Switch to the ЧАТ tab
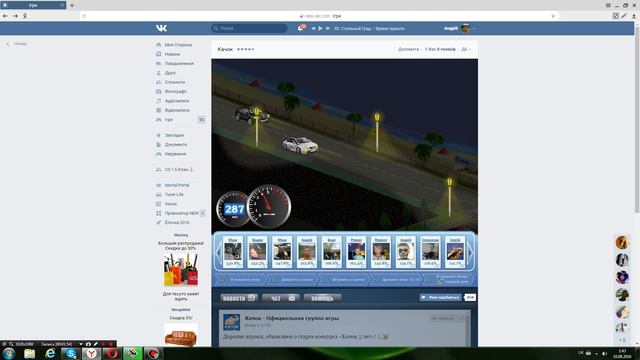Screen dimensions: 640x360 (x=281, y=298)
